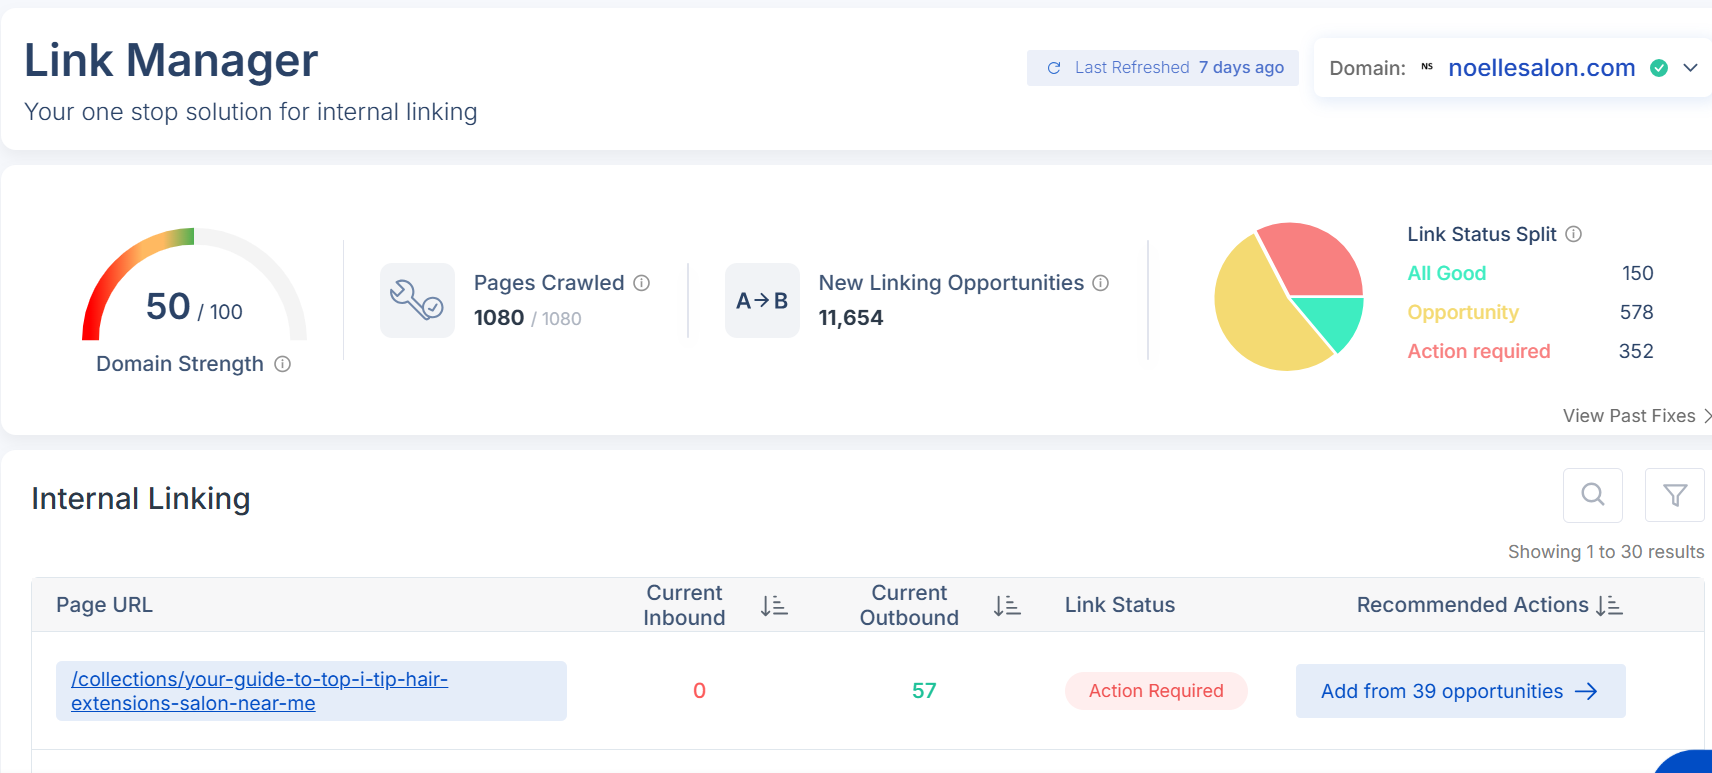Open the filter for Internal Linking
This screenshot has height=773, width=1712.
coord(1675,495)
